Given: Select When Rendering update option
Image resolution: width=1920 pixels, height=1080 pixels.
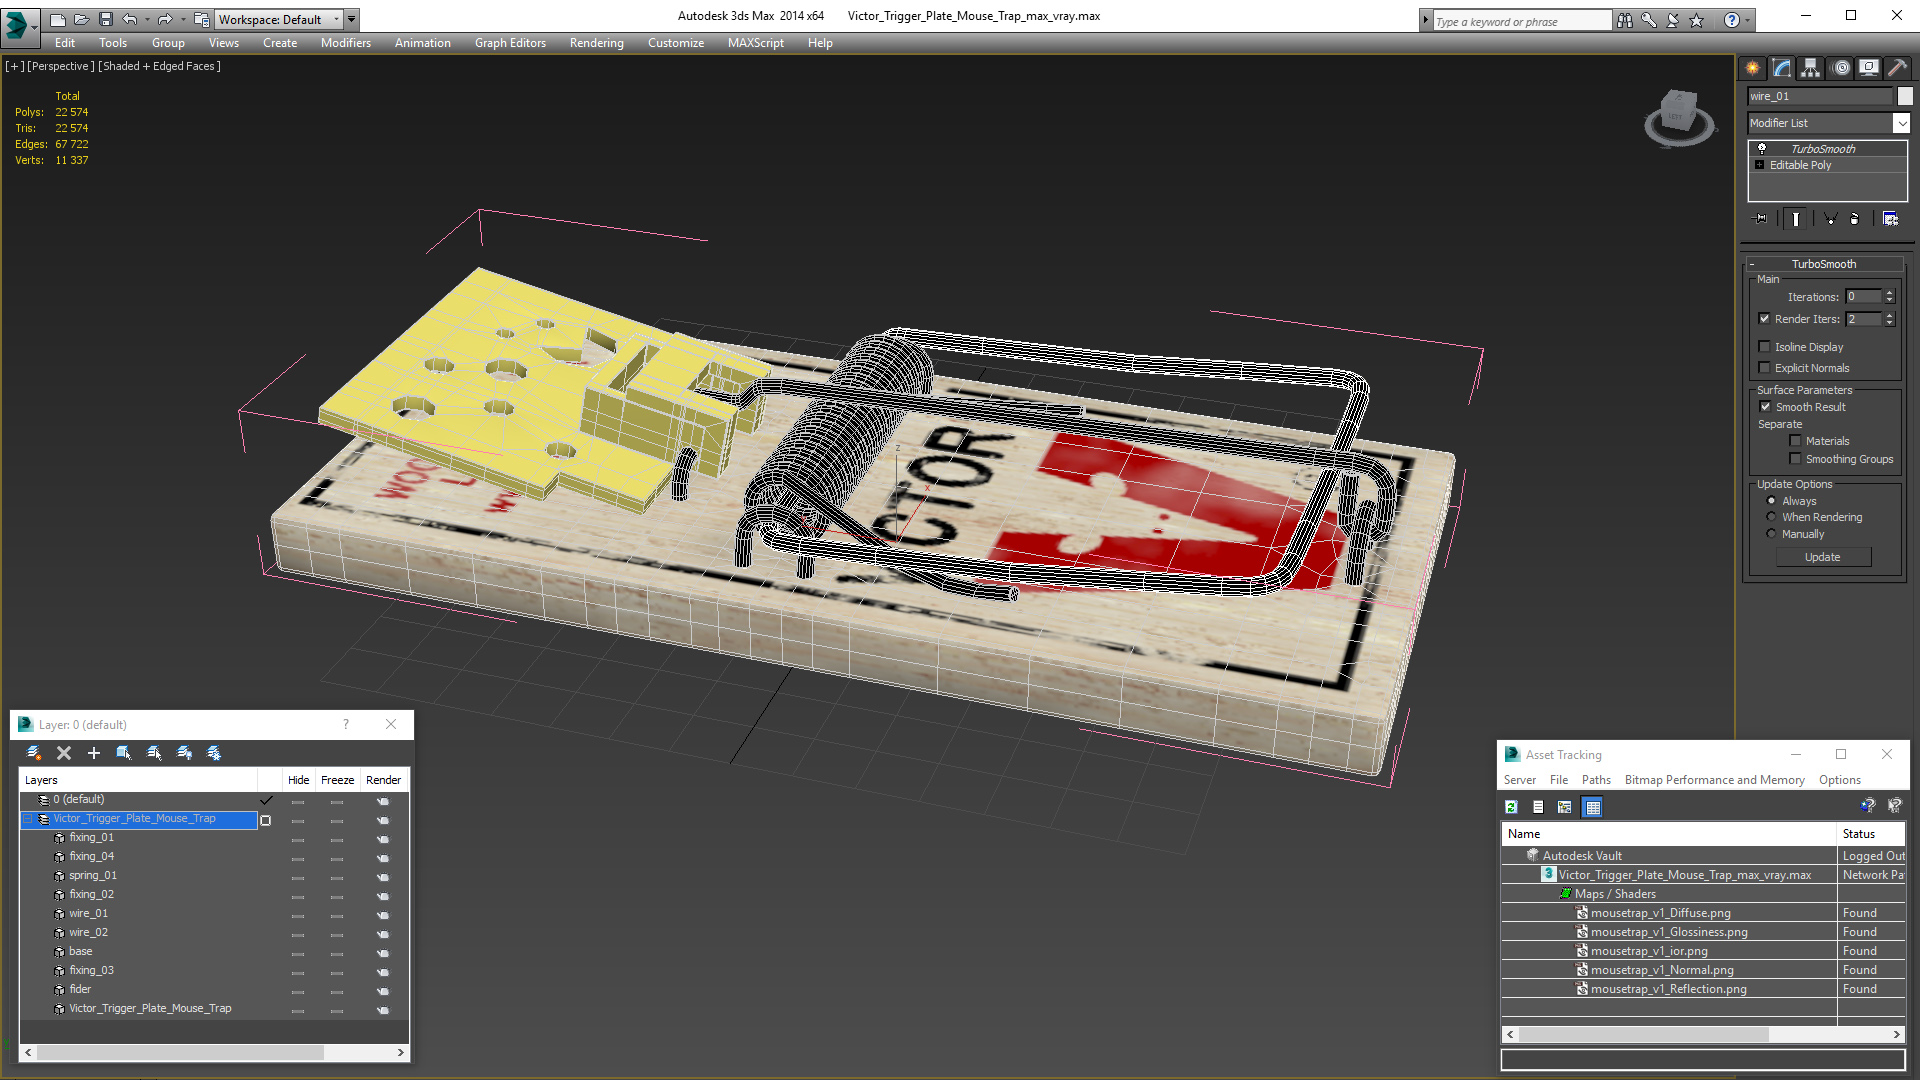Looking at the screenshot, I should coord(1772,517).
